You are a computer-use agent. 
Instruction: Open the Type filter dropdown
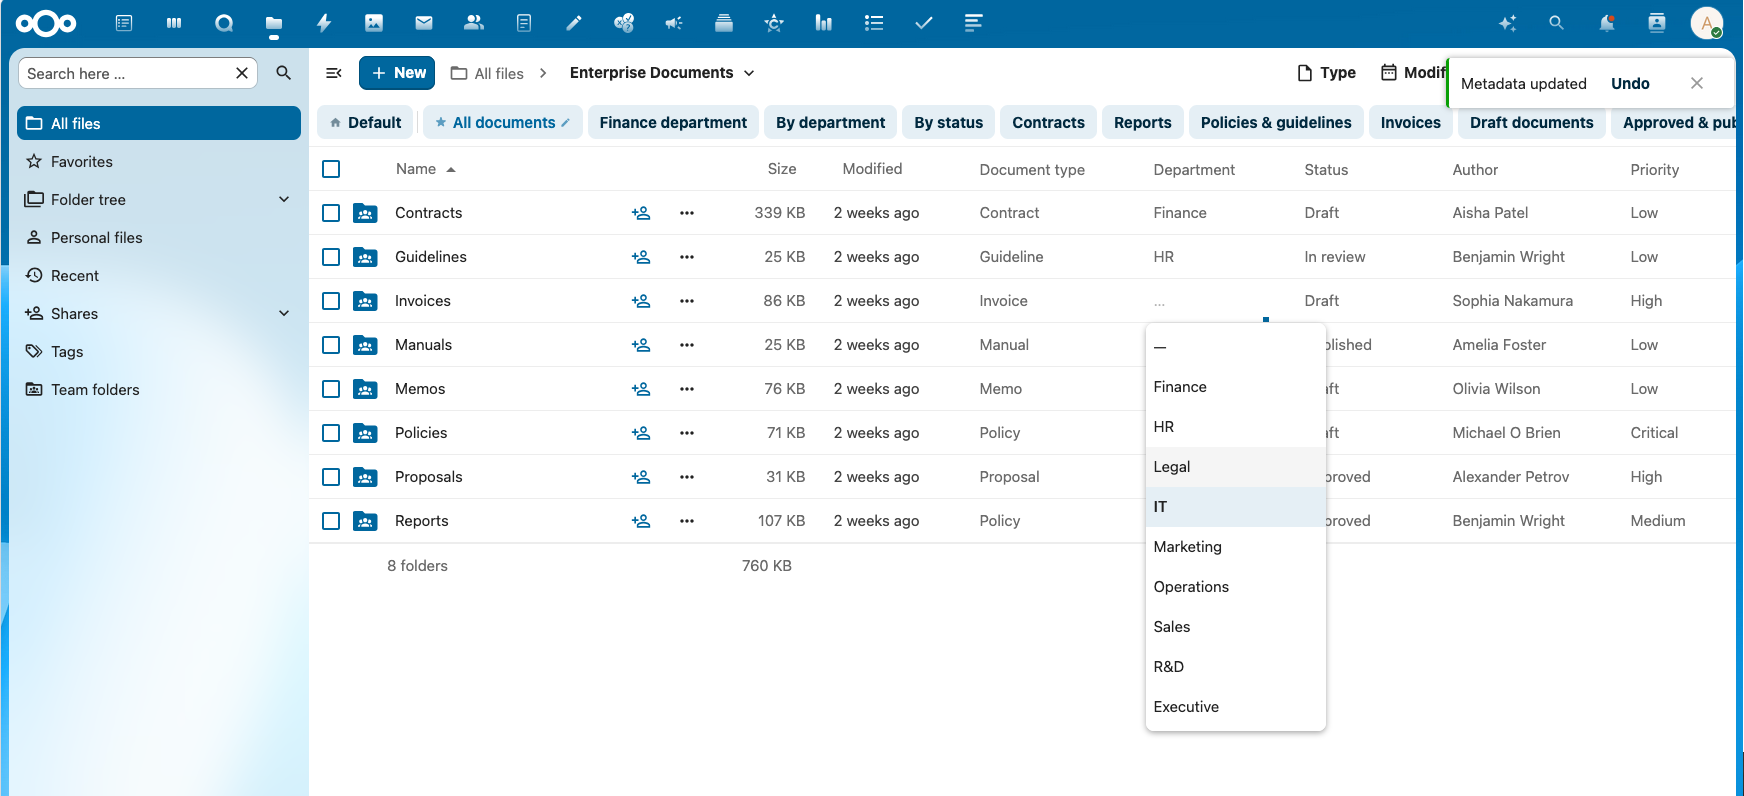pos(1326,73)
